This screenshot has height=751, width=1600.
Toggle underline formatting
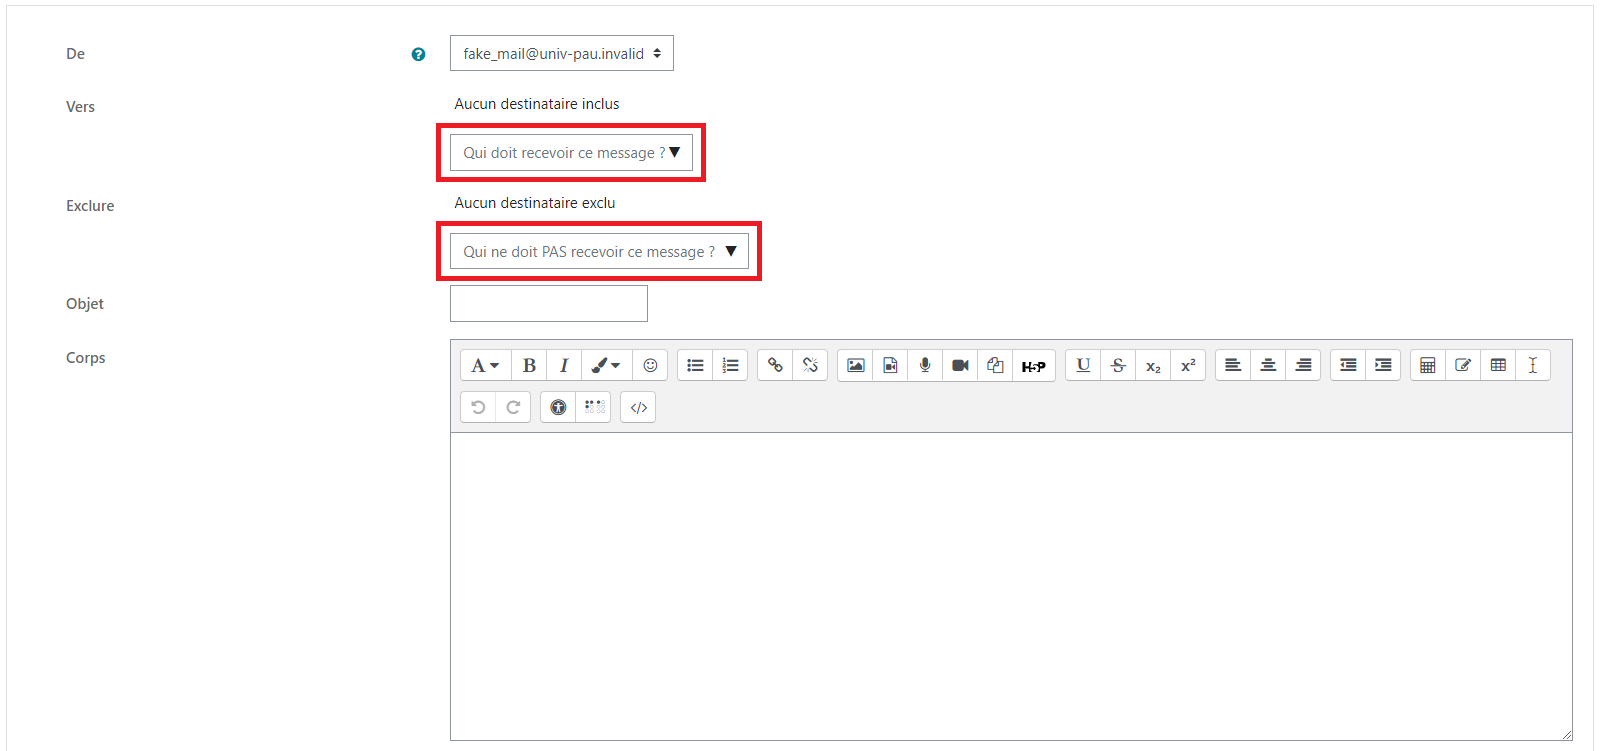[1083, 366]
